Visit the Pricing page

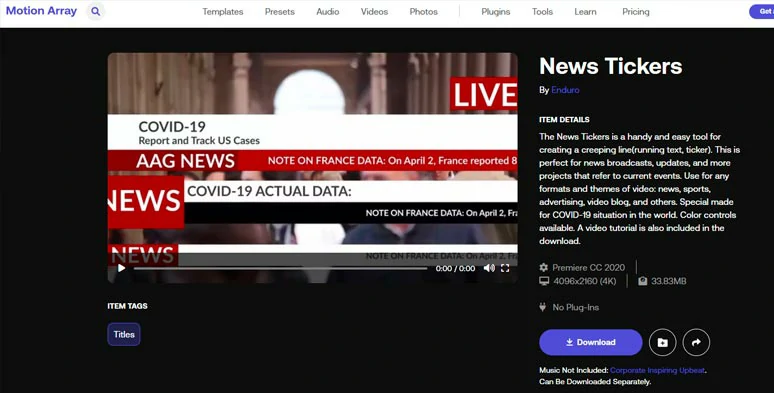click(636, 12)
